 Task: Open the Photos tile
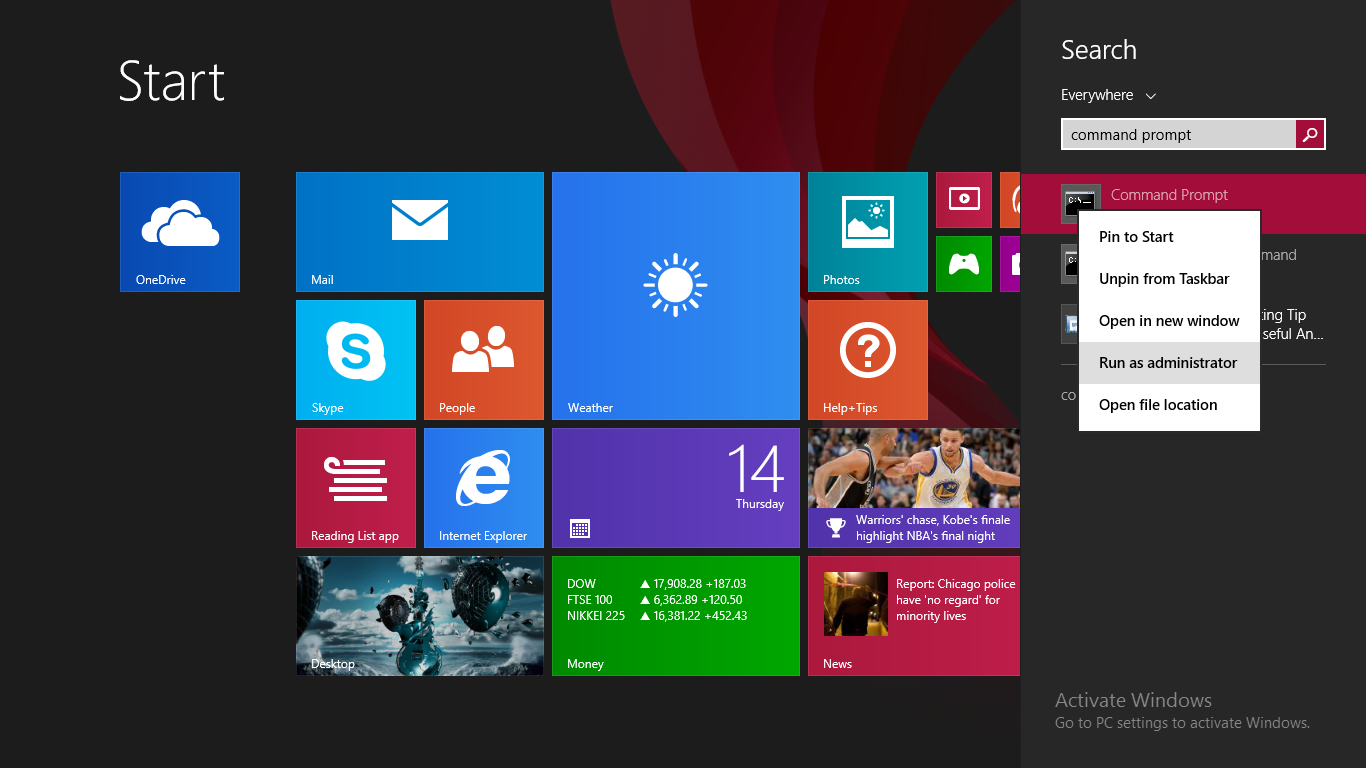[867, 231]
